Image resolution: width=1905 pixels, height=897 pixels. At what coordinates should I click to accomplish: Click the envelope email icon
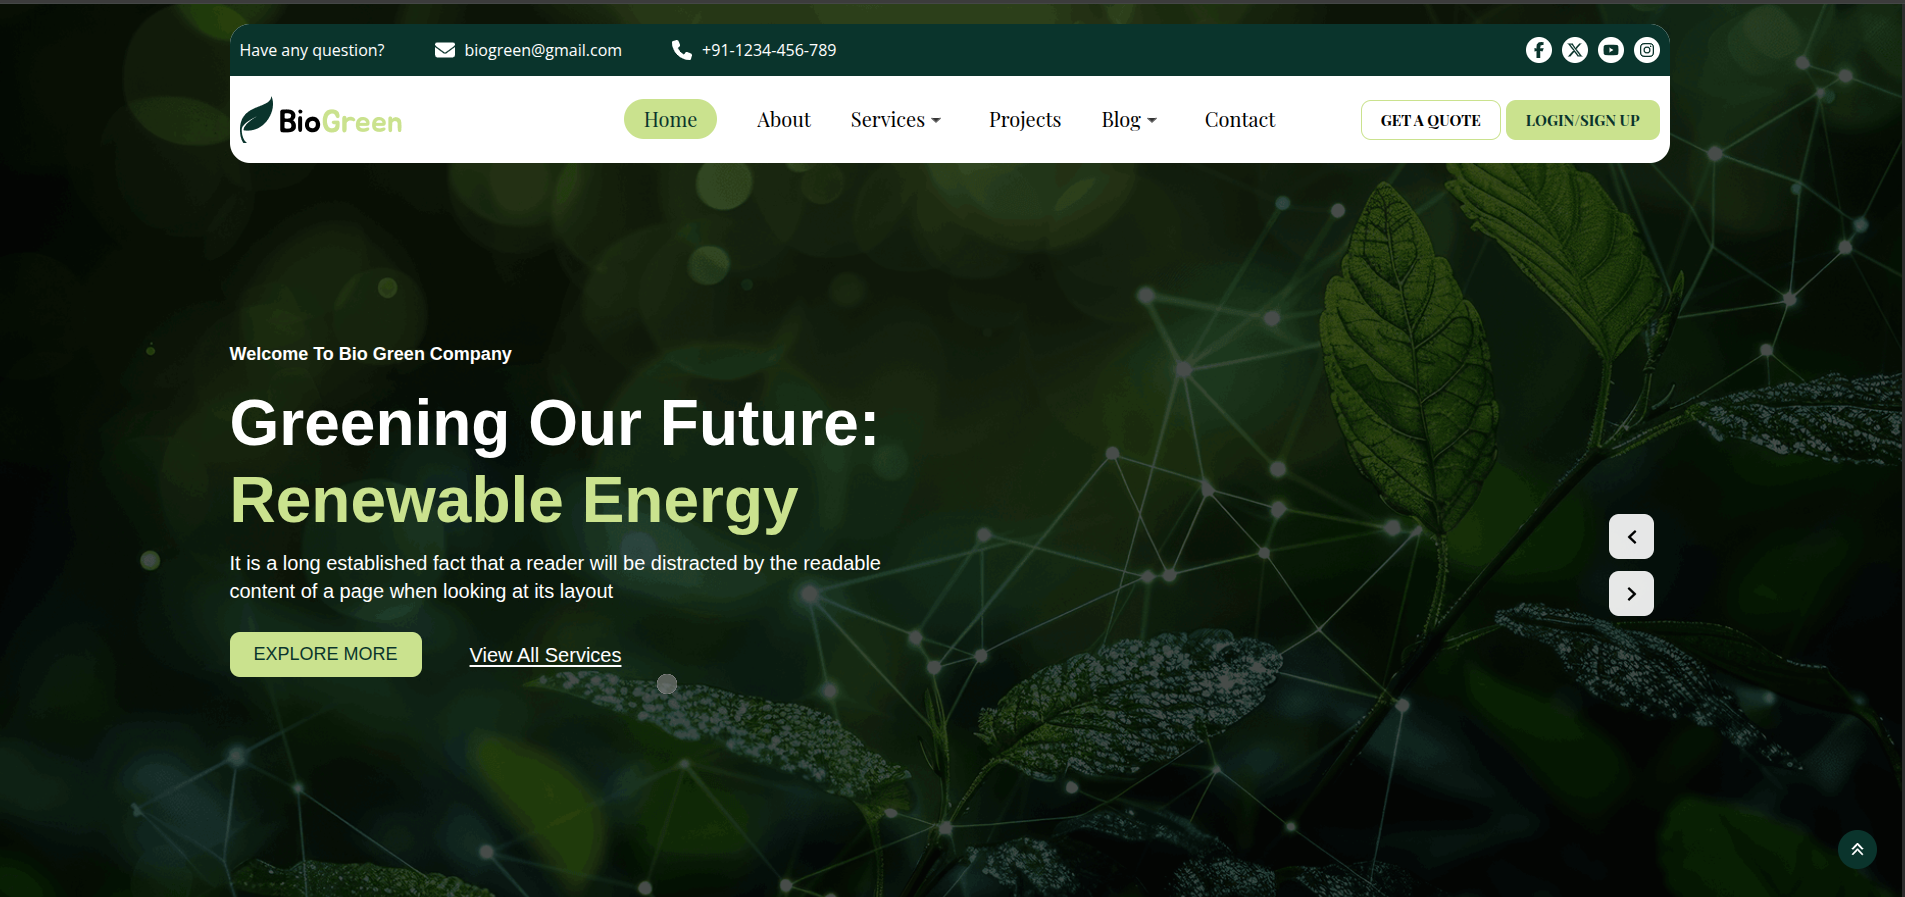tap(445, 50)
